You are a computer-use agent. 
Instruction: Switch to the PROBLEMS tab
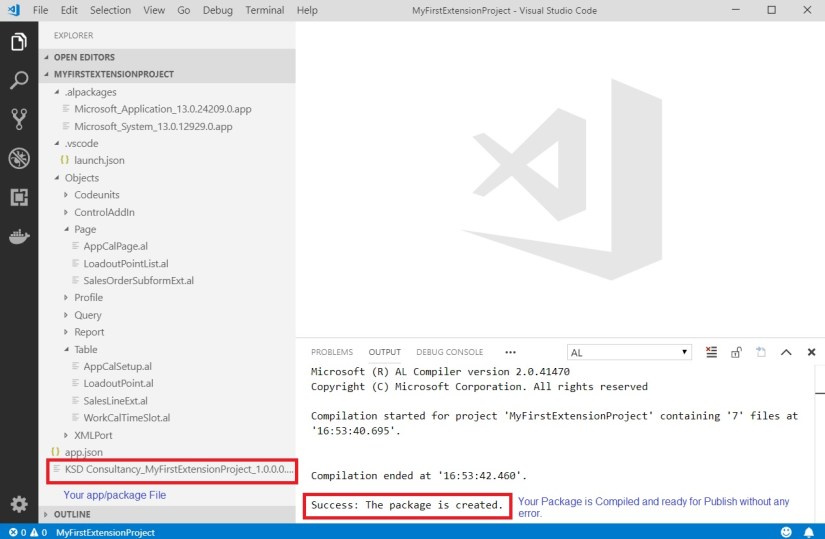pyautogui.click(x=331, y=352)
